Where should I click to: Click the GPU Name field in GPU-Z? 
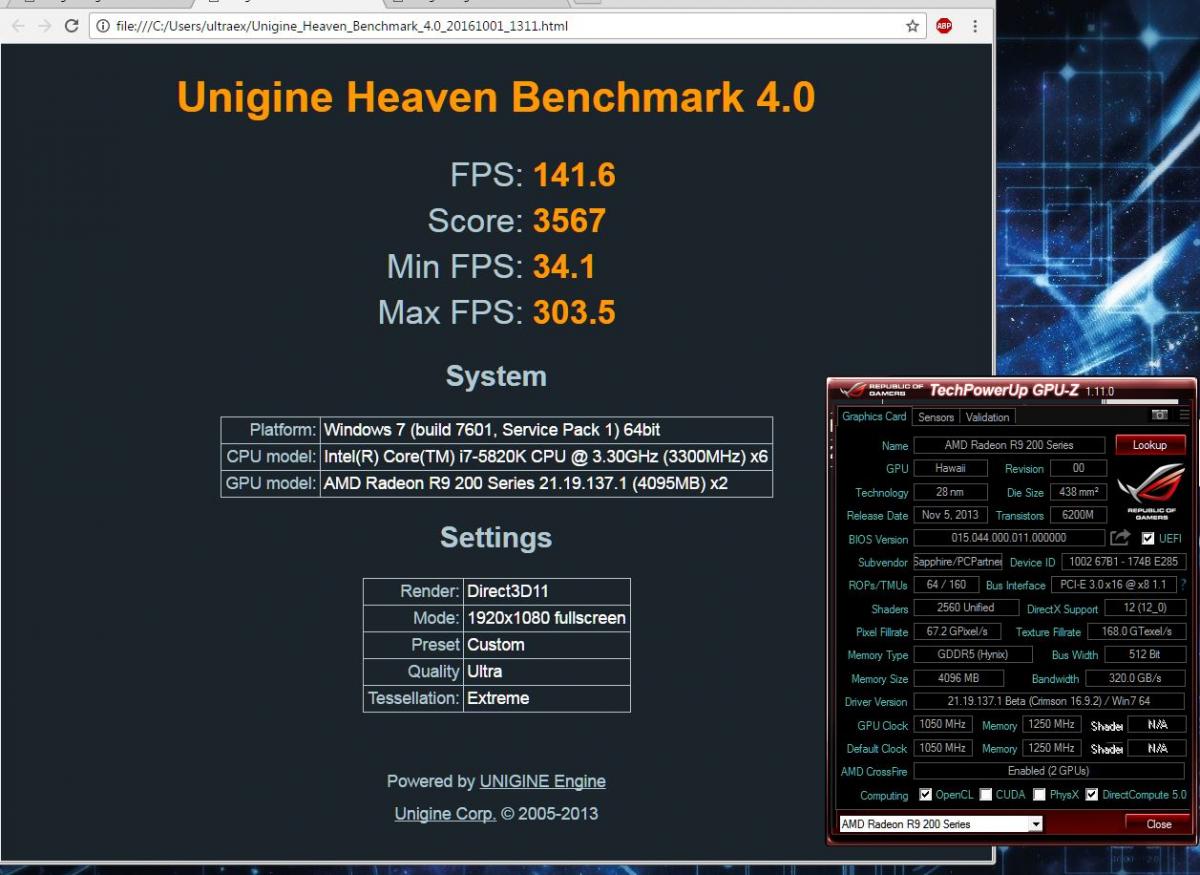click(1009, 445)
